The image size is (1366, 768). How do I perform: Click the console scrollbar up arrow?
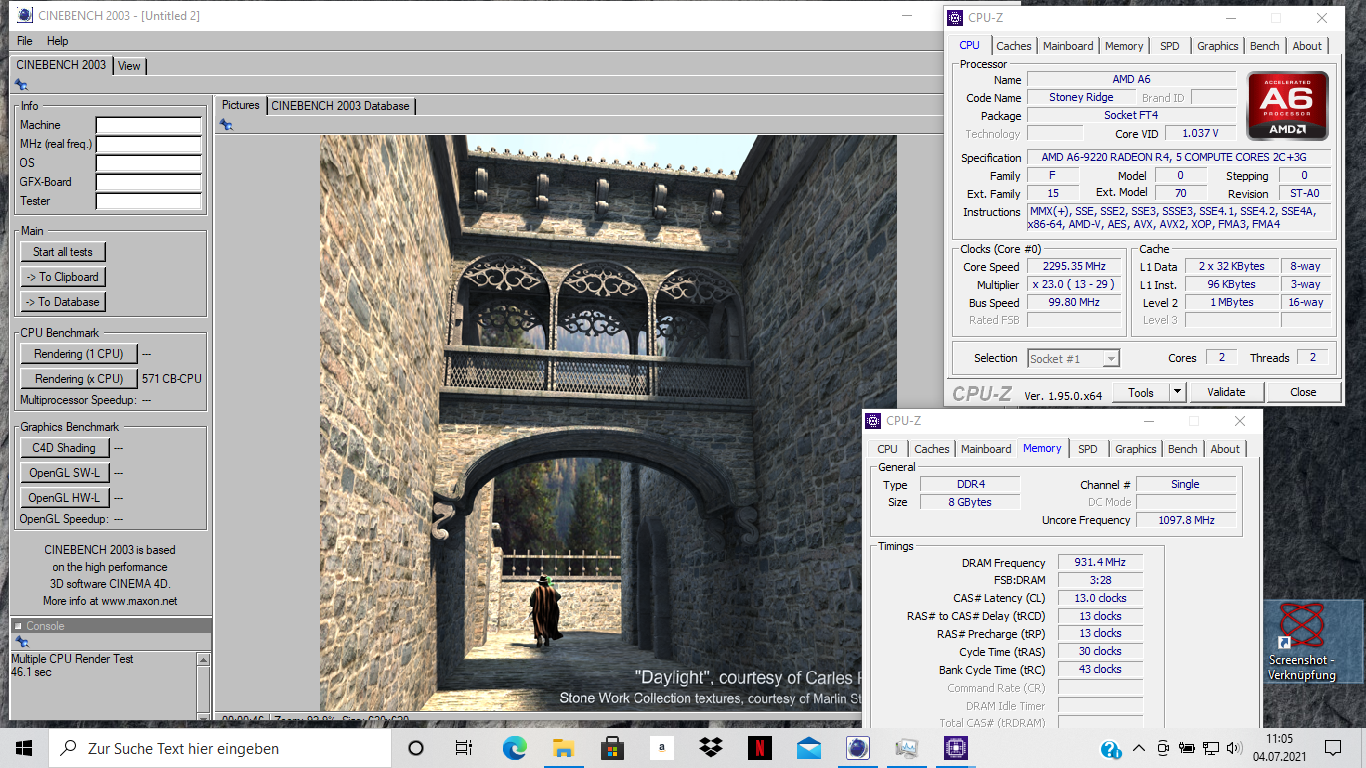203,660
